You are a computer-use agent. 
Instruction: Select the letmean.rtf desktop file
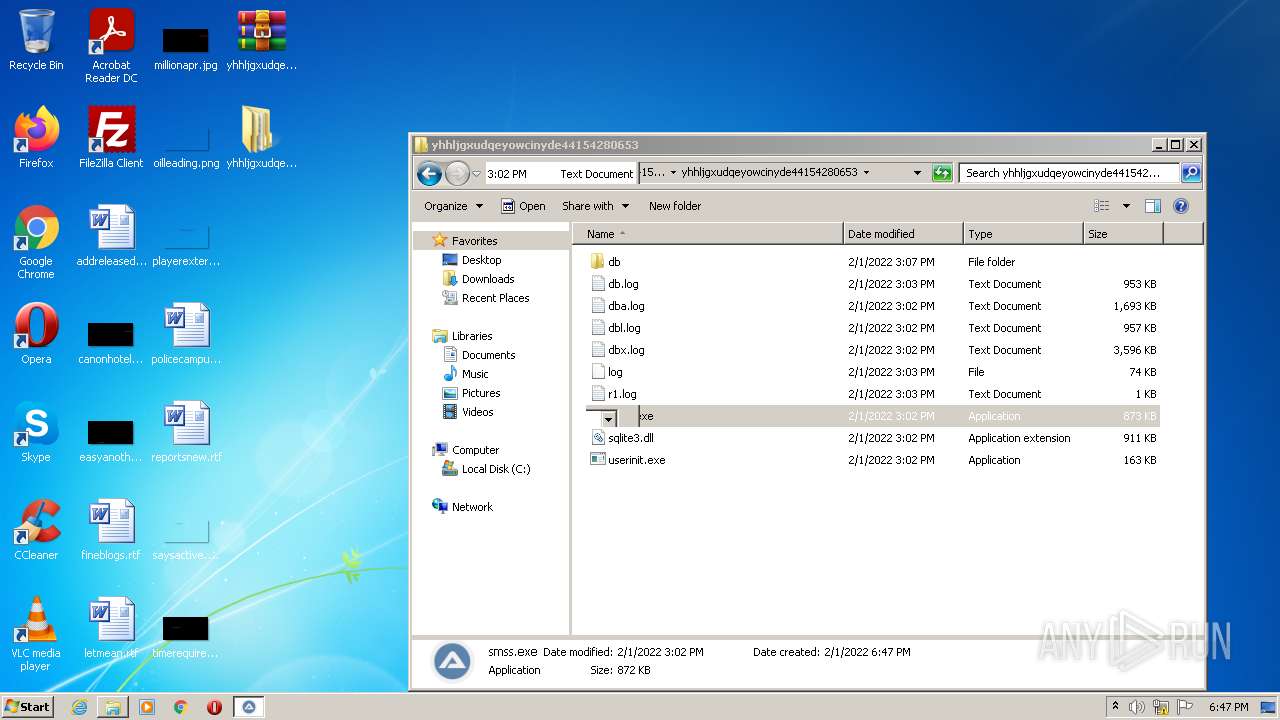click(111, 628)
